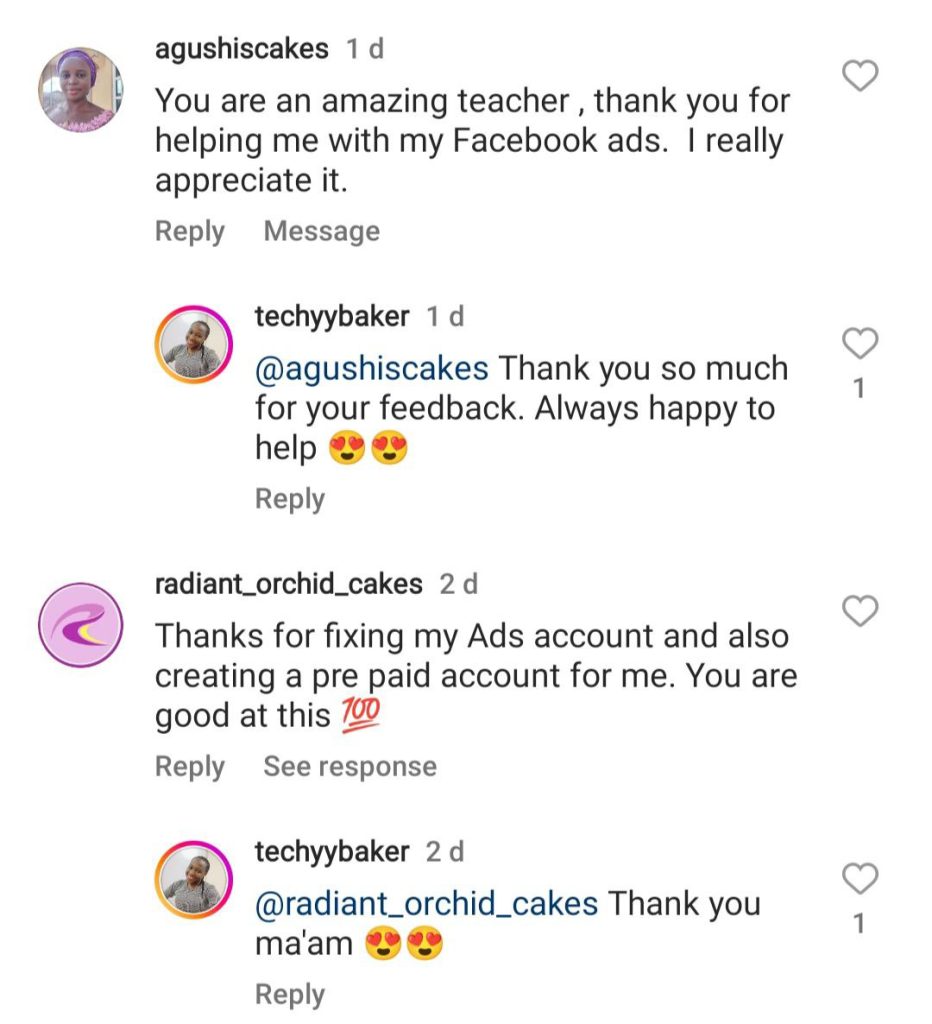The image size is (932, 1024).
Task: Open techyybaker username in first reply
Action: [332, 317]
